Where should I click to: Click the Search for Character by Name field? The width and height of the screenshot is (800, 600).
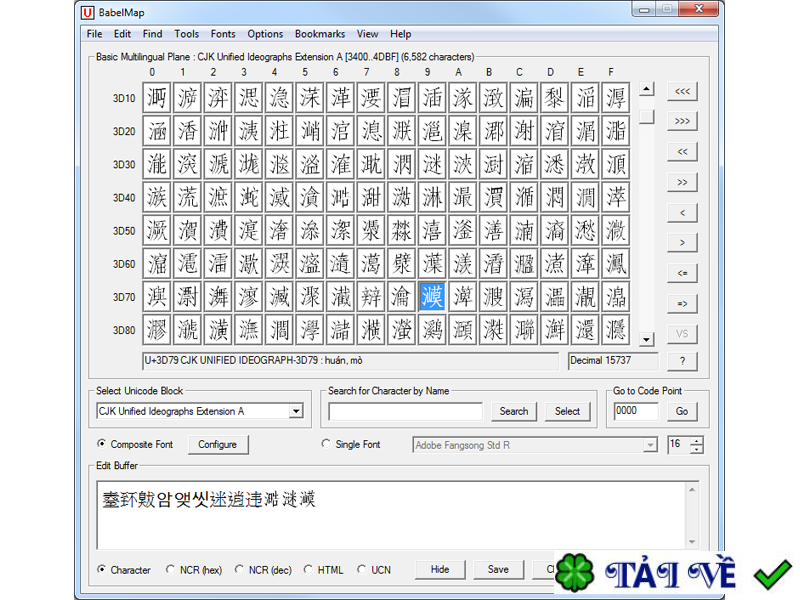(x=405, y=411)
